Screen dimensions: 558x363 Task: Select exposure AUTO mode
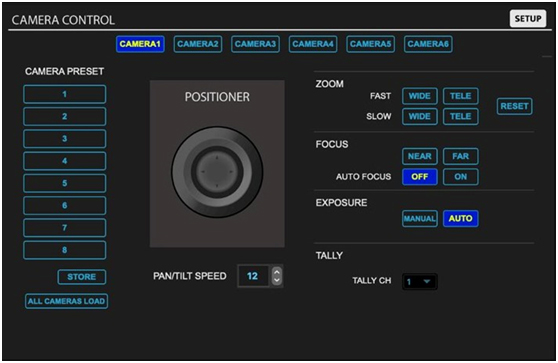460,219
